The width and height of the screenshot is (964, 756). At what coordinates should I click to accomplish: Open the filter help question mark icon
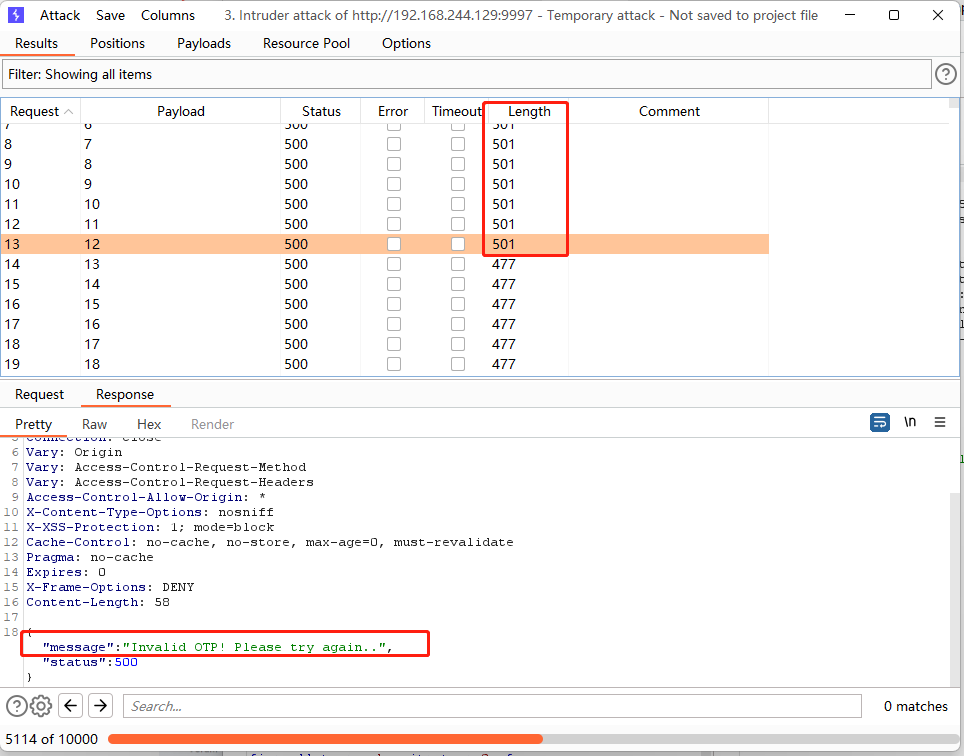tap(945, 74)
